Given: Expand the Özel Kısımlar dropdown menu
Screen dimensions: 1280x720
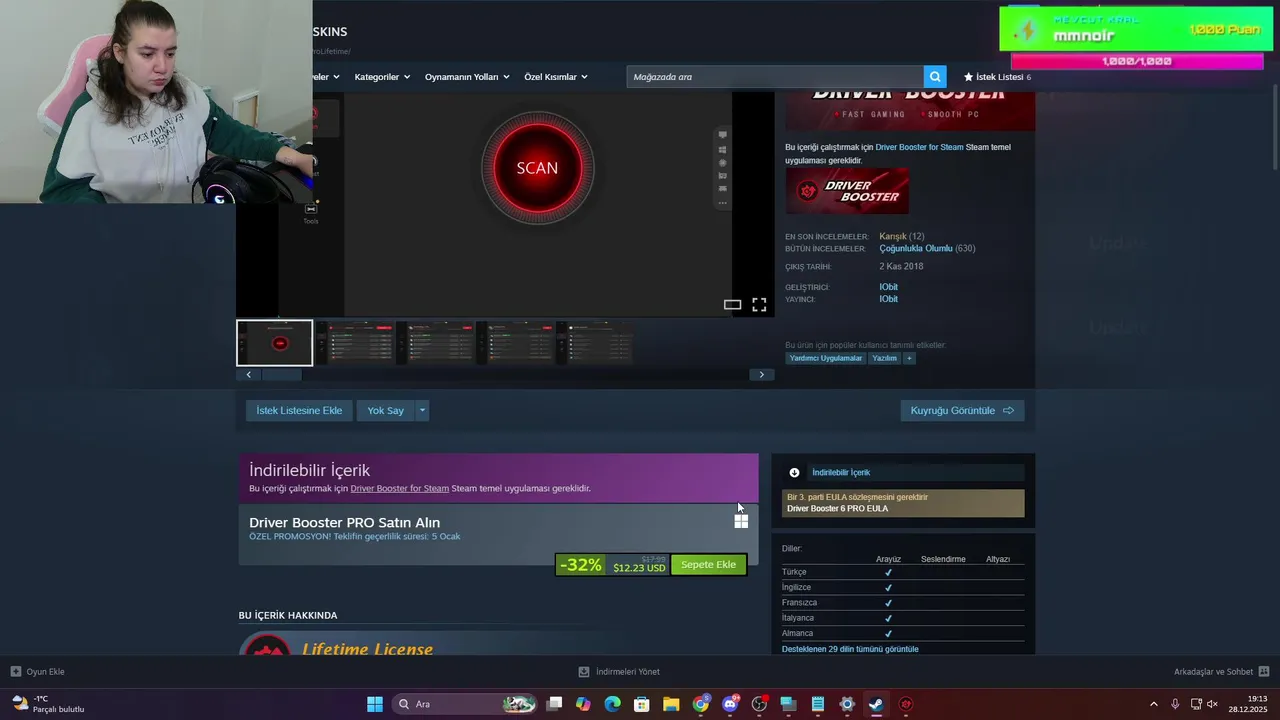Looking at the screenshot, I should tap(556, 77).
